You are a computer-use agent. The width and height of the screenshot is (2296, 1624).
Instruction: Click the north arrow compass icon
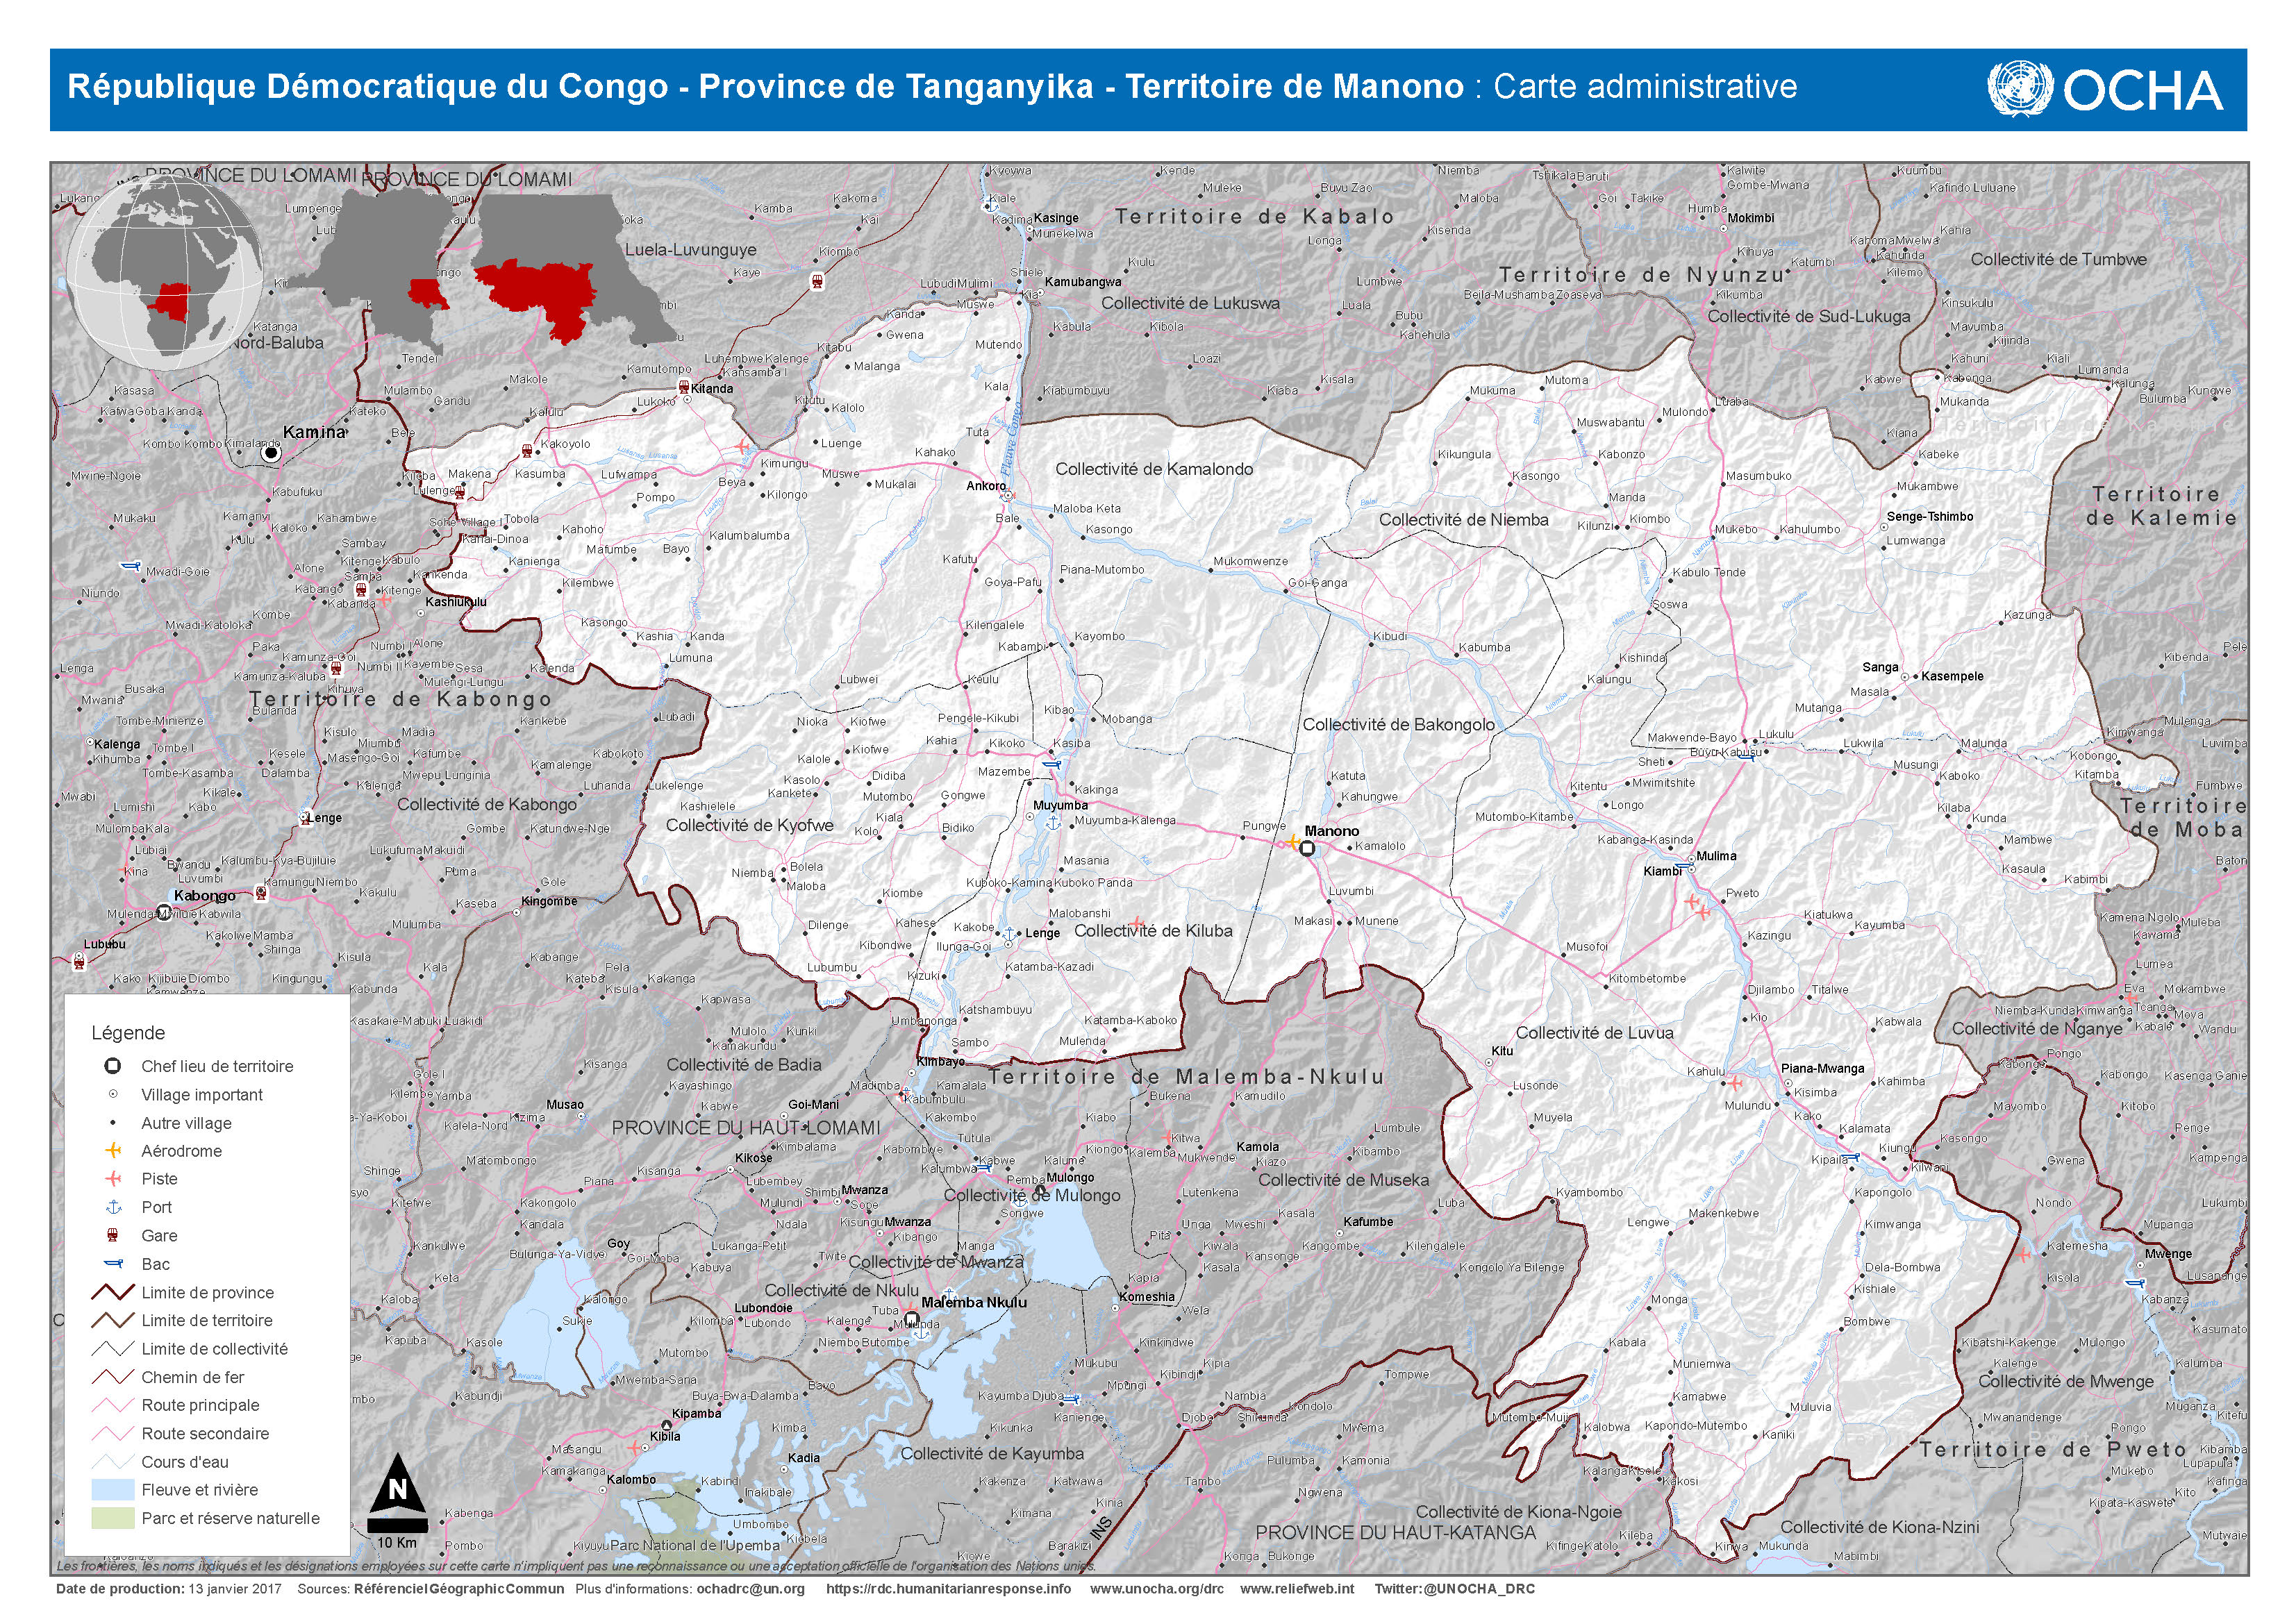pos(397,1490)
